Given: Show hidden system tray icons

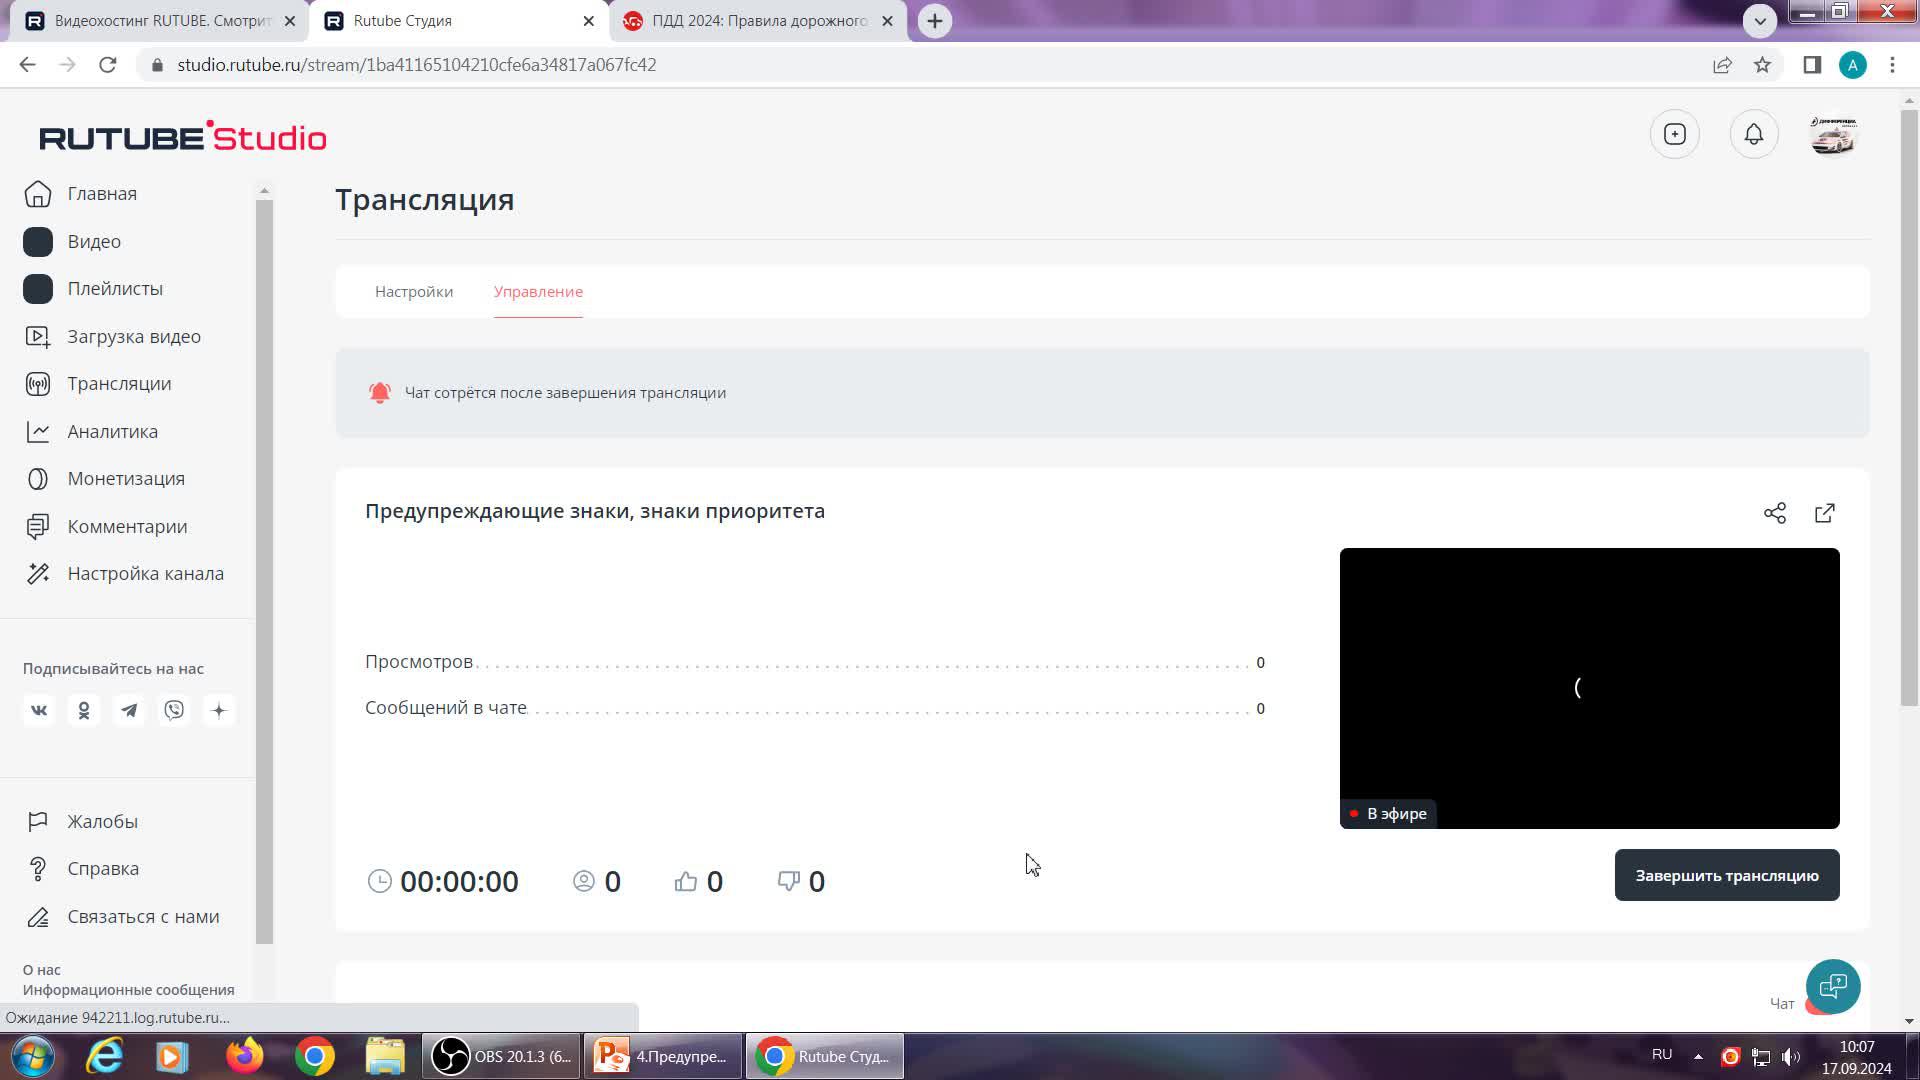Looking at the screenshot, I should point(1697,1056).
